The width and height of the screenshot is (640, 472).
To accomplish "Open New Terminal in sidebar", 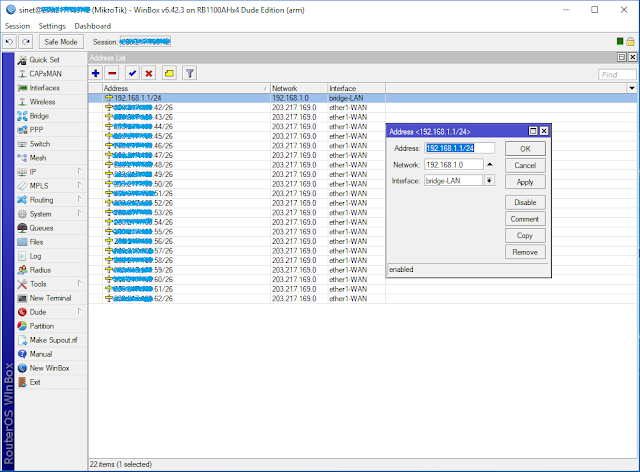I will [x=51, y=298].
